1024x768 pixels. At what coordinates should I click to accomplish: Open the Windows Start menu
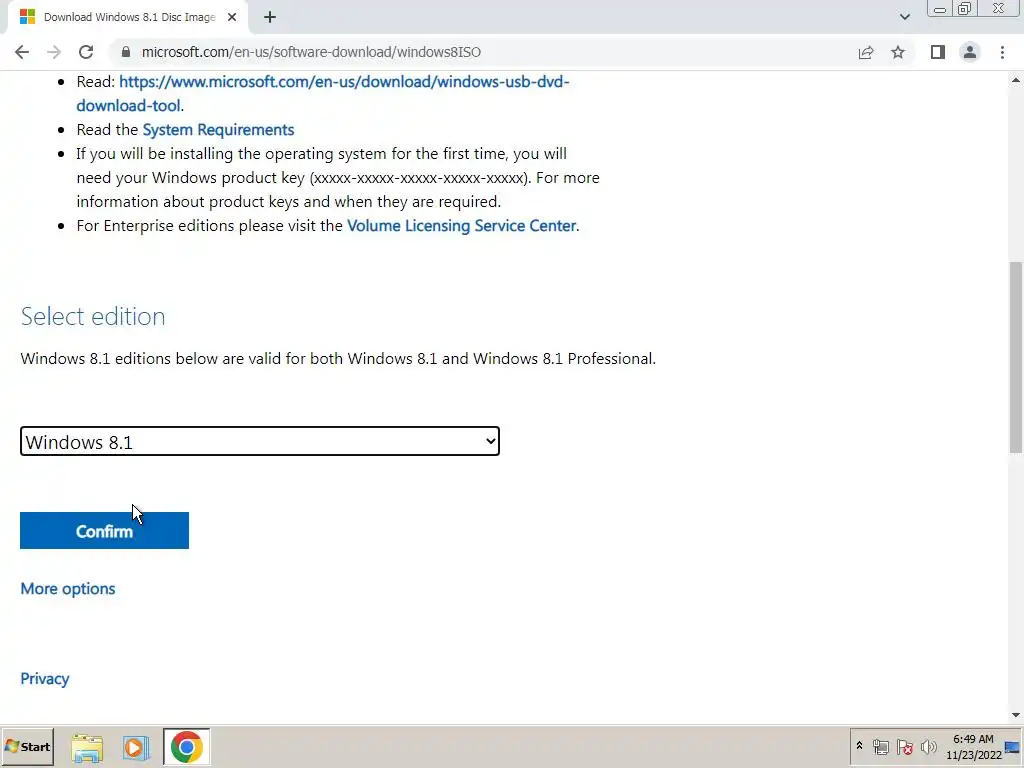[x=28, y=746]
